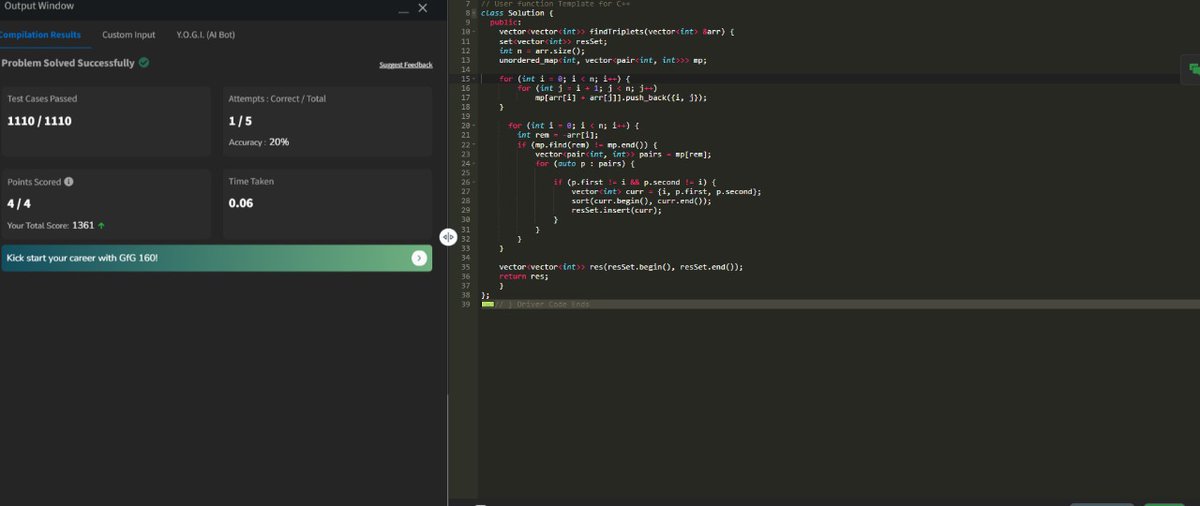Screen dimensions: 1200x506
Task: Click the Problem Solved Successfully heading
Action: coord(68,63)
